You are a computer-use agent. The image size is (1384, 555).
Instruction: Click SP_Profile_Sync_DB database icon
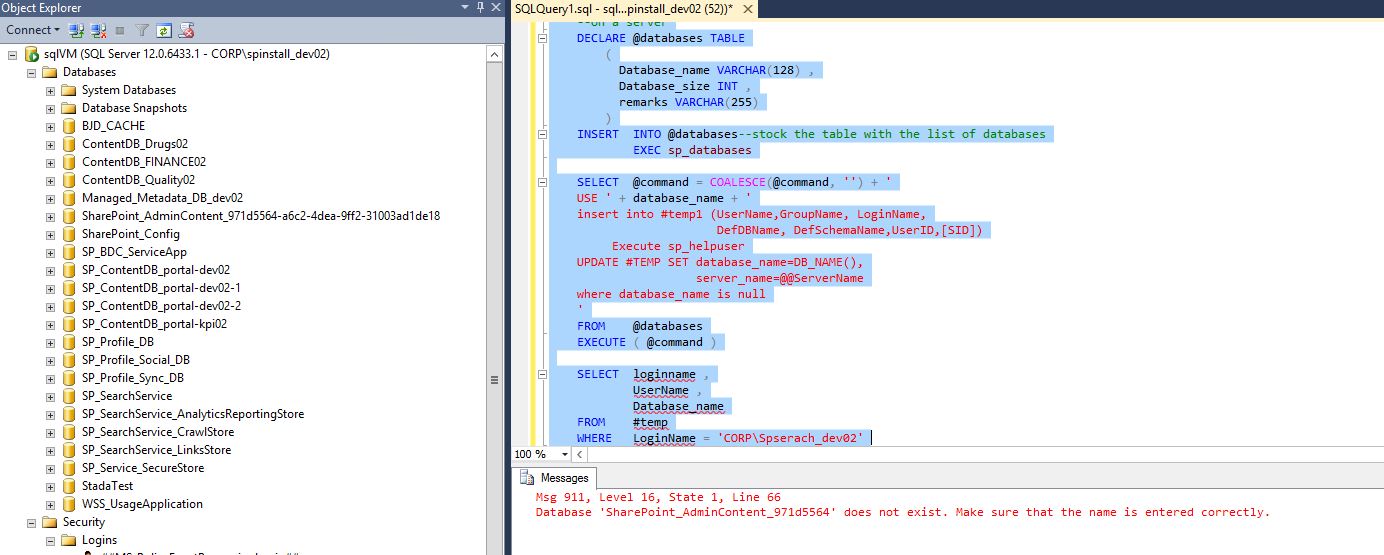click(69, 378)
